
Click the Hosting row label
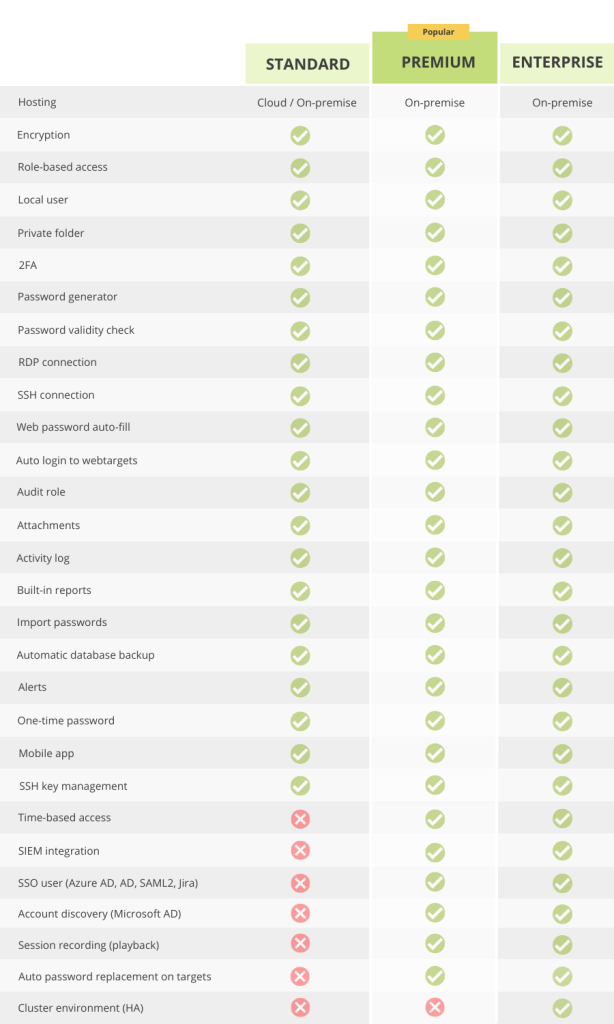pyautogui.click(x=37, y=102)
